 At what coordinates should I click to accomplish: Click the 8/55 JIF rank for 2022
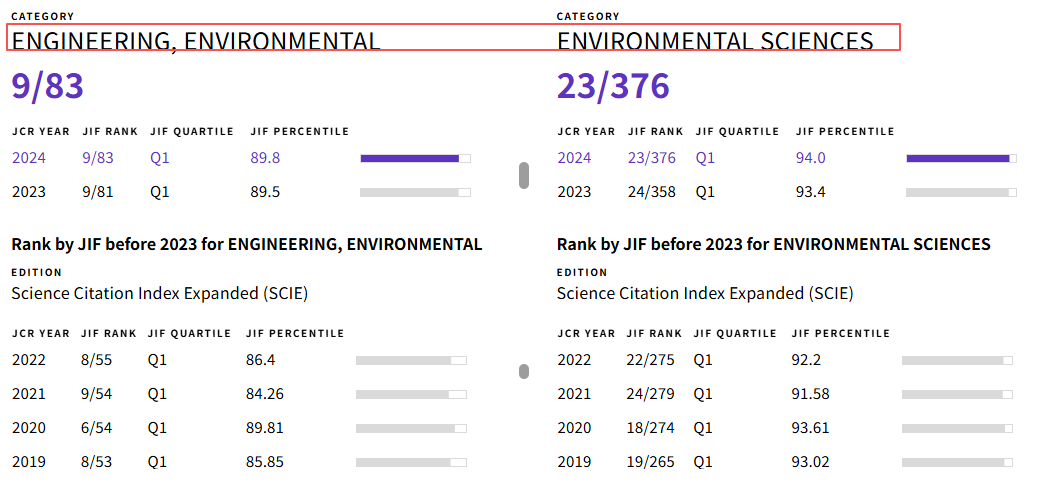[97, 360]
